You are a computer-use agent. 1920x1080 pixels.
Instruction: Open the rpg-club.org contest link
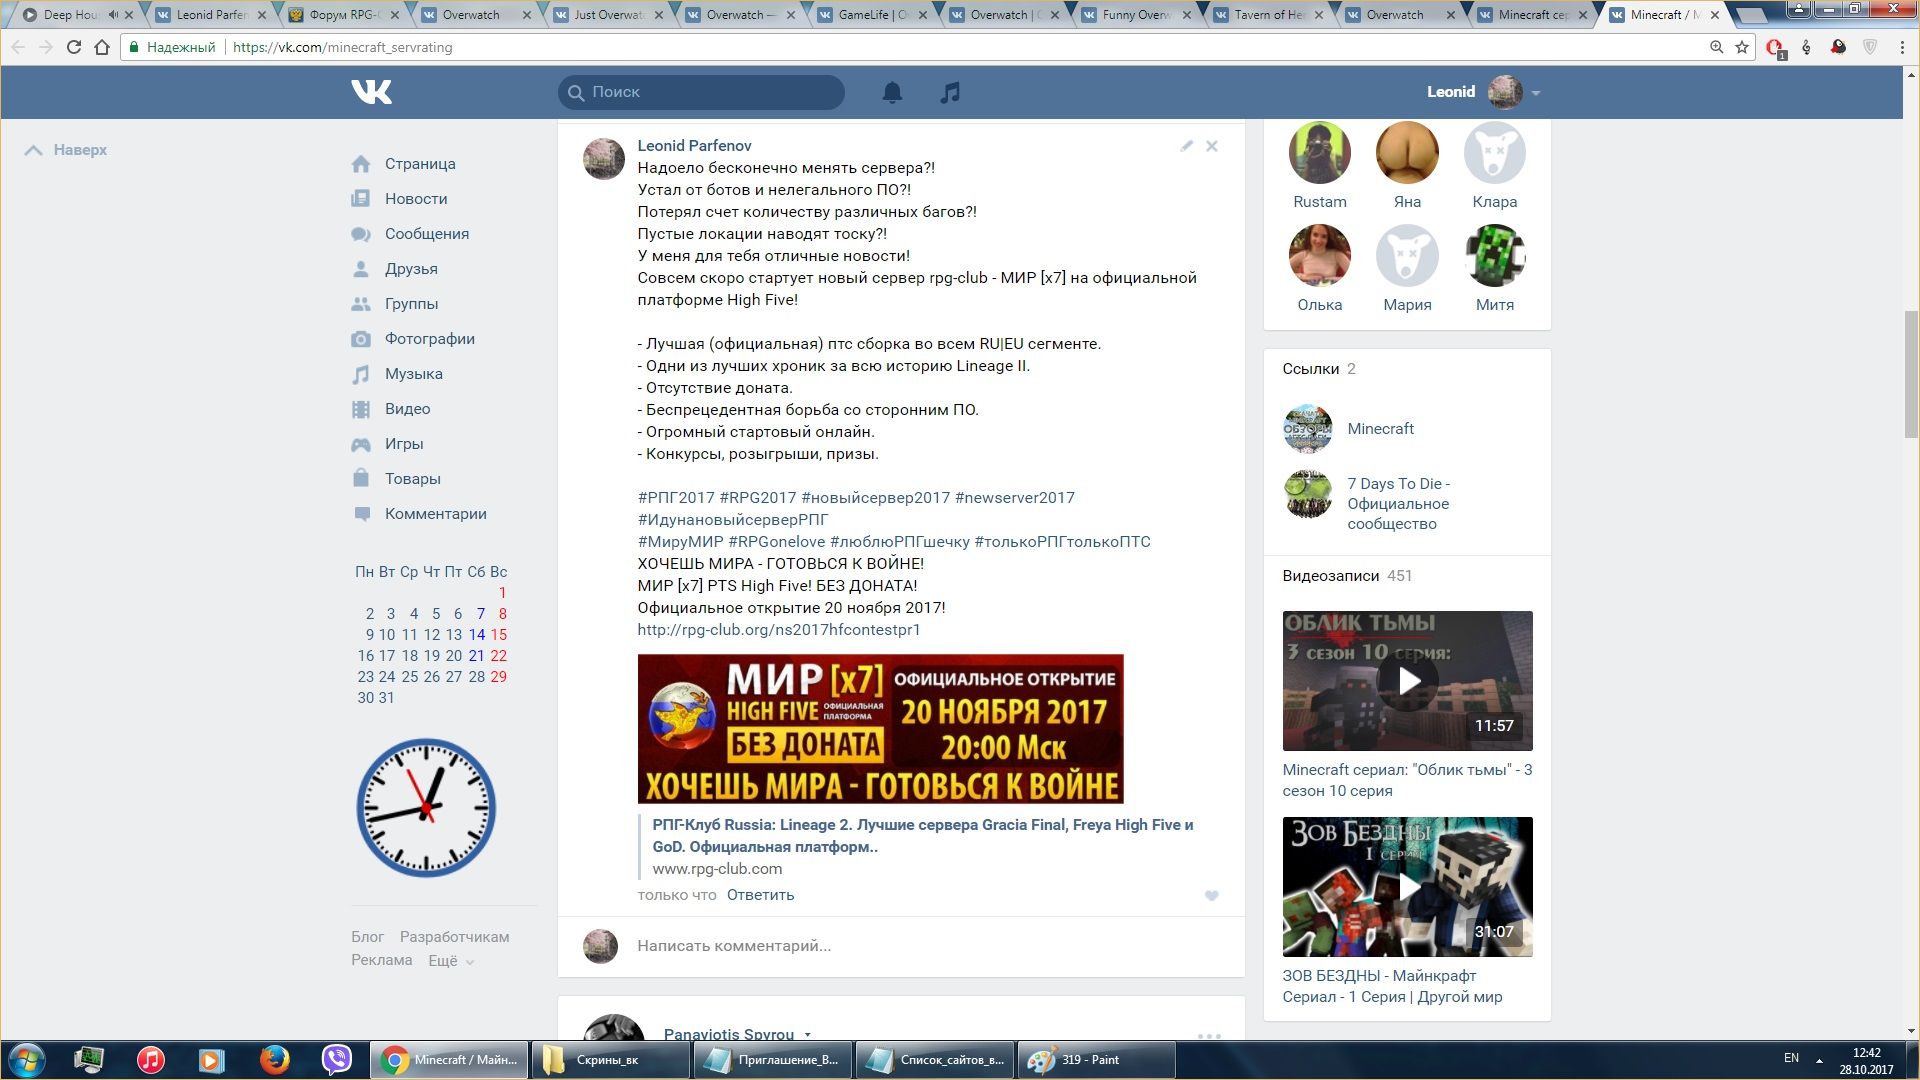pos(778,630)
